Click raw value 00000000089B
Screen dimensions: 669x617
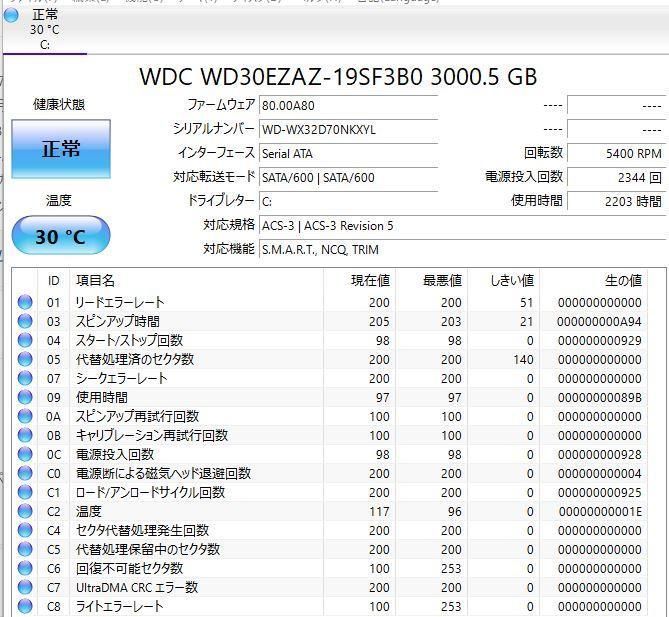pos(599,398)
